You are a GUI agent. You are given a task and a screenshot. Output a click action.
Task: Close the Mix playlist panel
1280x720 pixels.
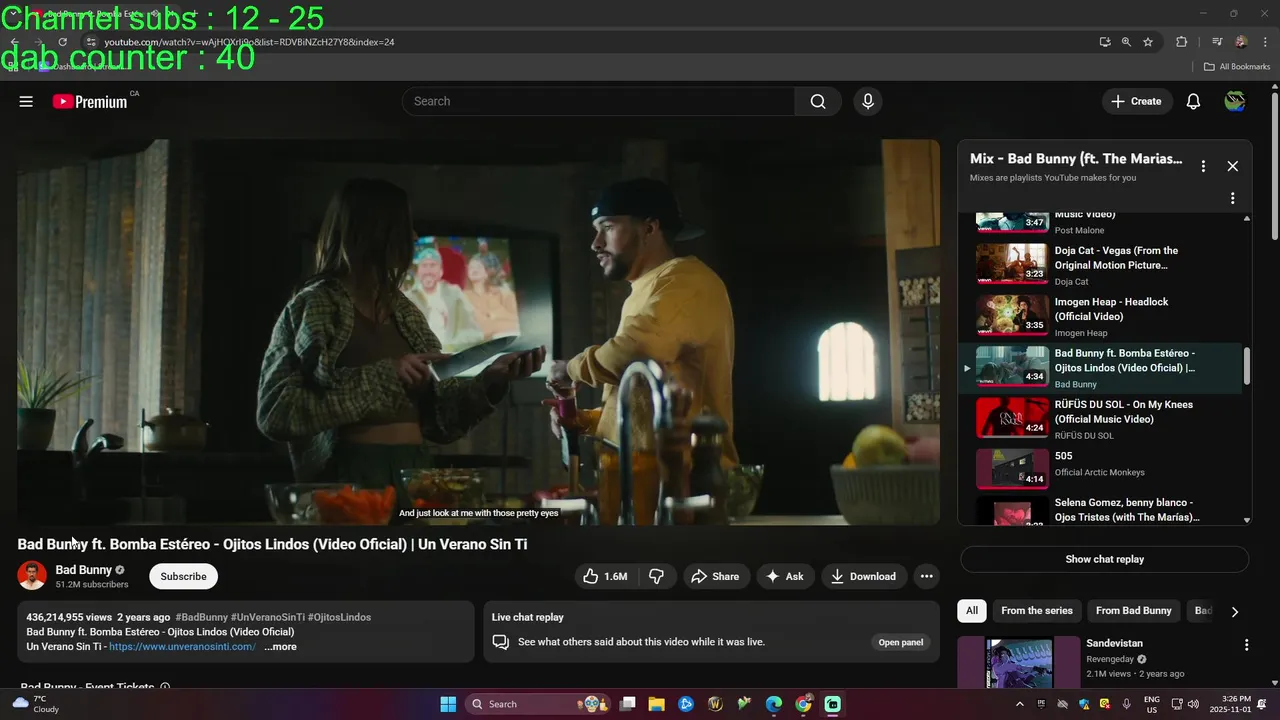point(1232,166)
